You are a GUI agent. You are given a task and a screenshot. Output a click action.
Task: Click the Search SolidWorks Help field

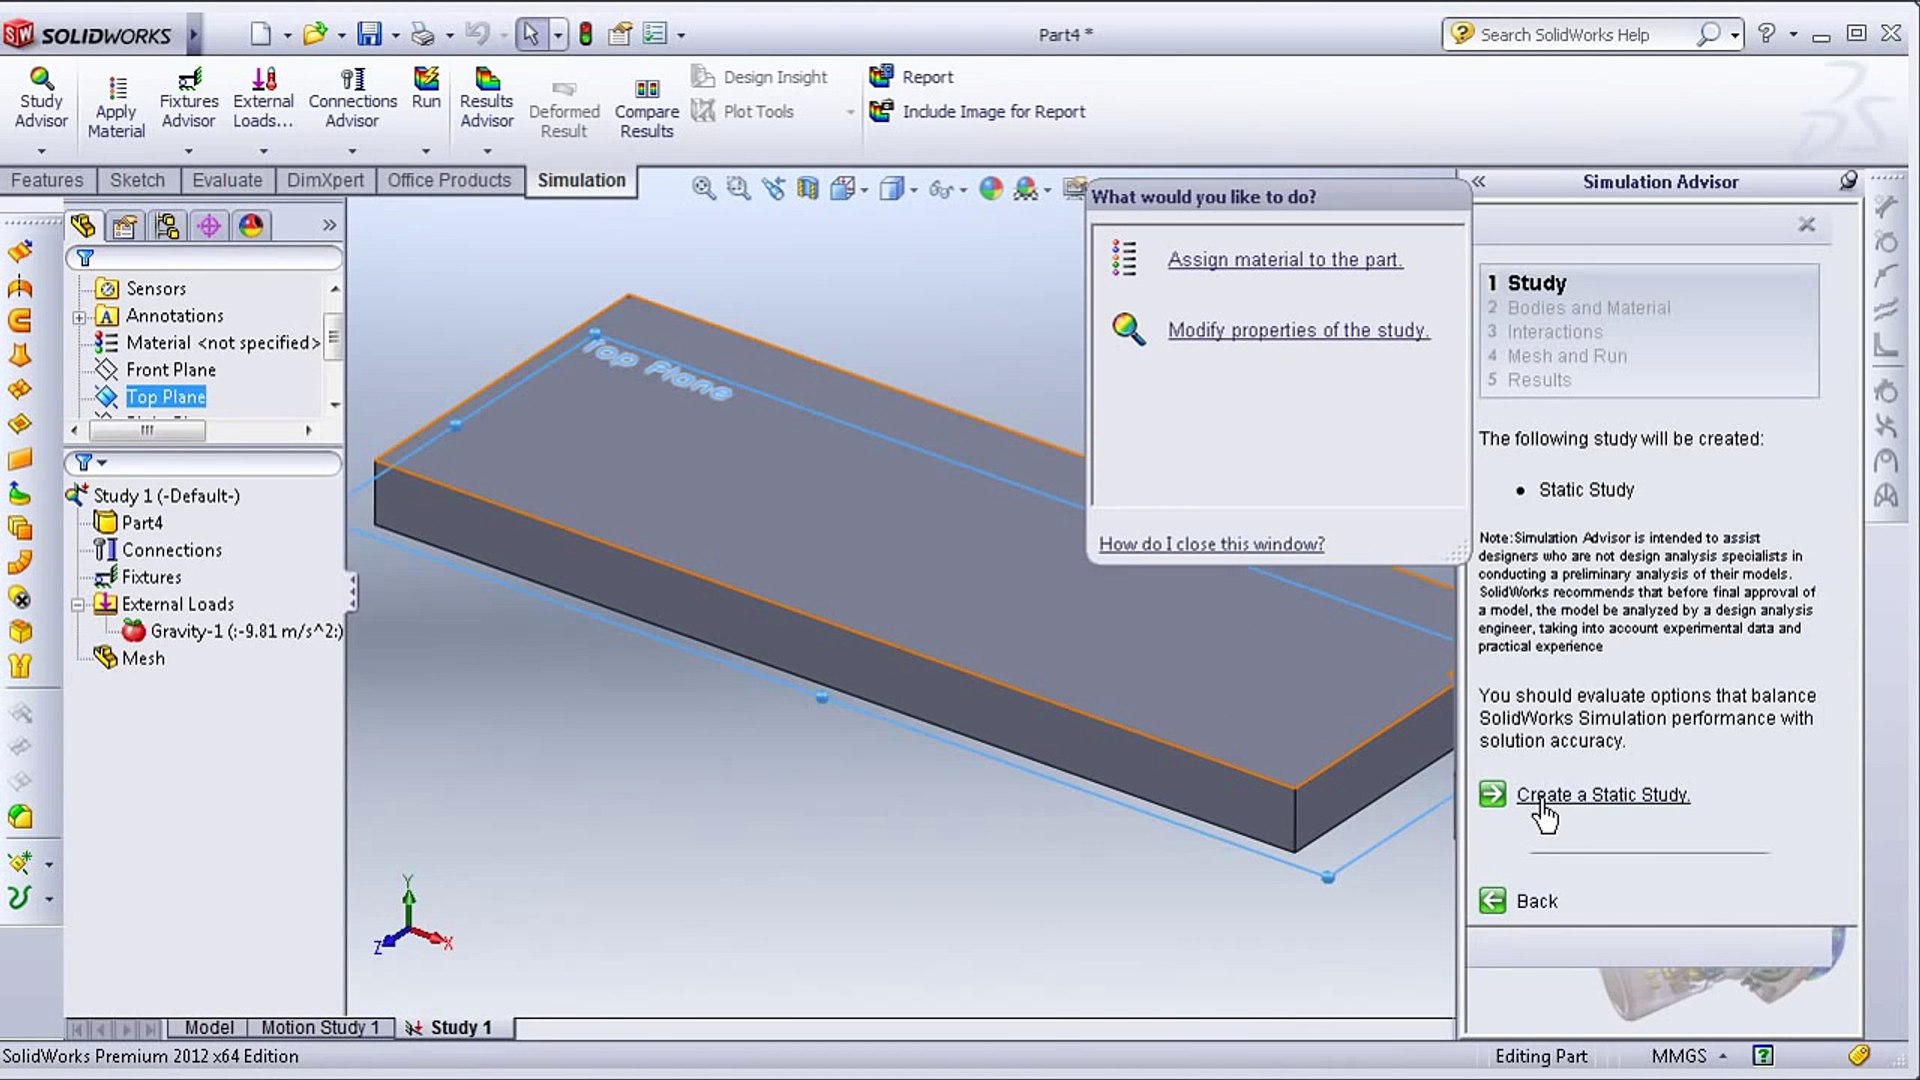point(1580,35)
